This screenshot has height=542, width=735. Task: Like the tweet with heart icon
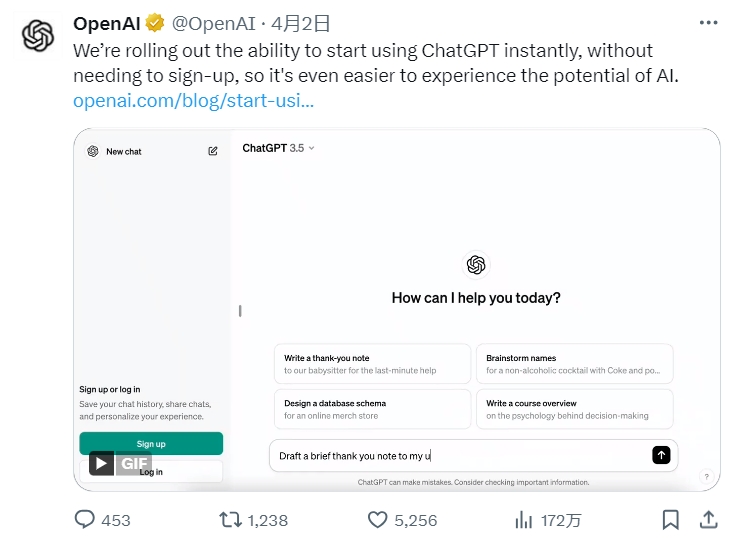coord(377,519)
